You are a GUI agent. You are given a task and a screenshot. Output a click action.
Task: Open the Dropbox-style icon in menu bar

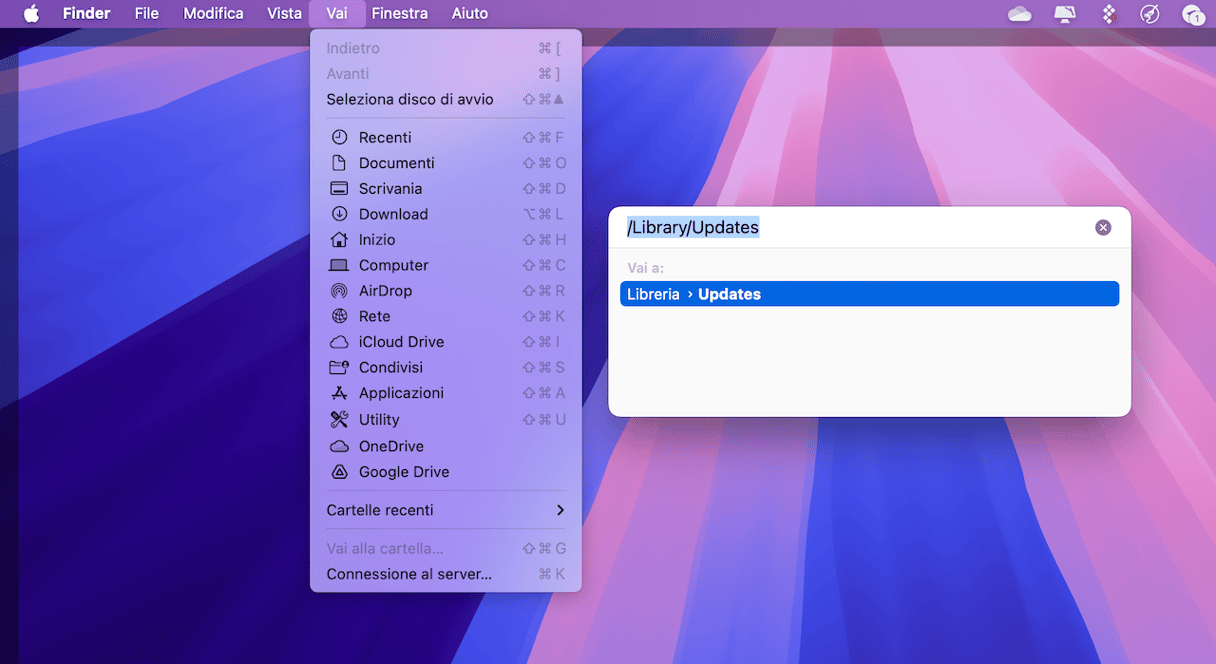(1108, 13)
